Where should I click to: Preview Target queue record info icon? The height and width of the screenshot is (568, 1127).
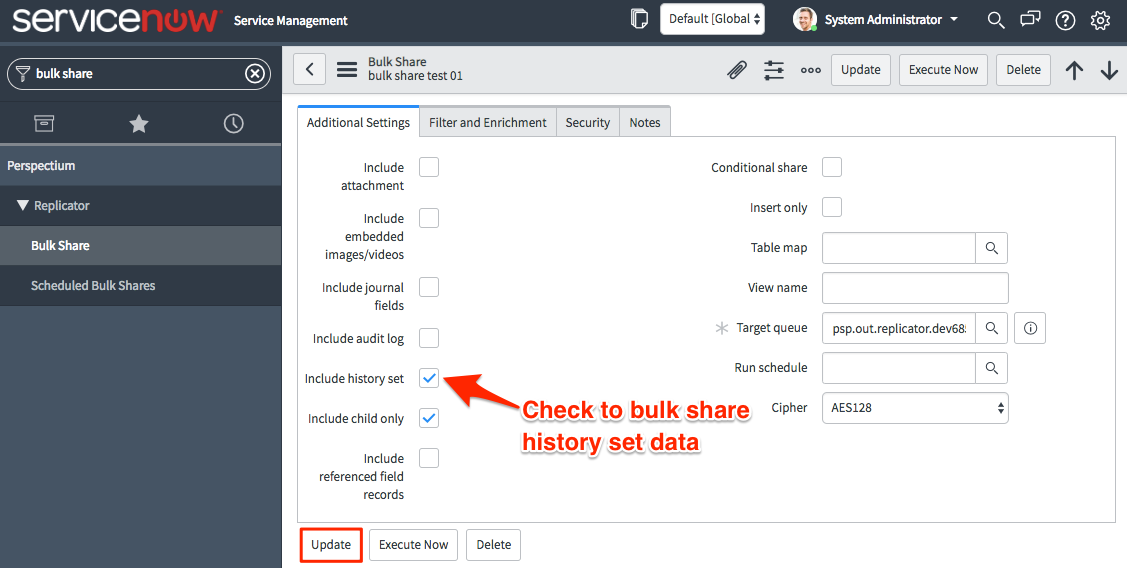1030,328
